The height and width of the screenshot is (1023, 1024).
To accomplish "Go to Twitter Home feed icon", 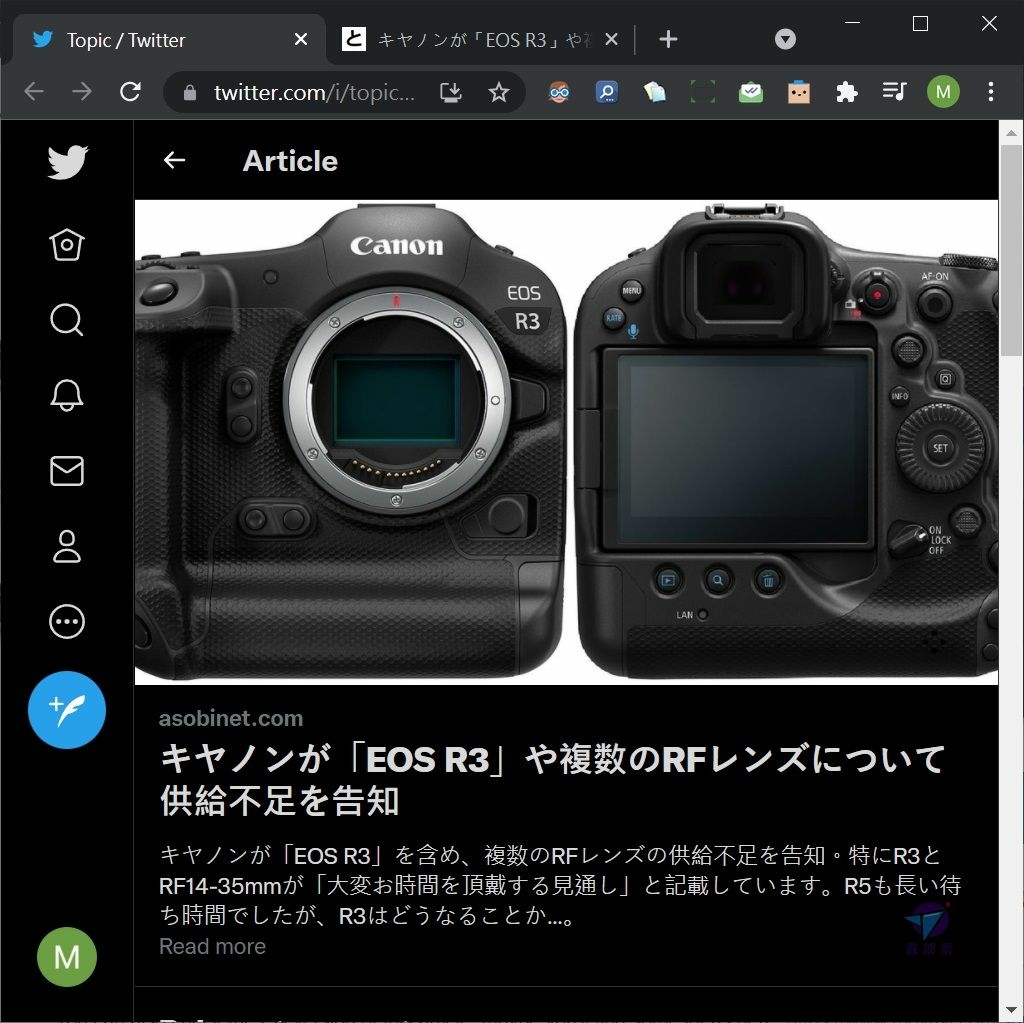I will tap(67, 245).
